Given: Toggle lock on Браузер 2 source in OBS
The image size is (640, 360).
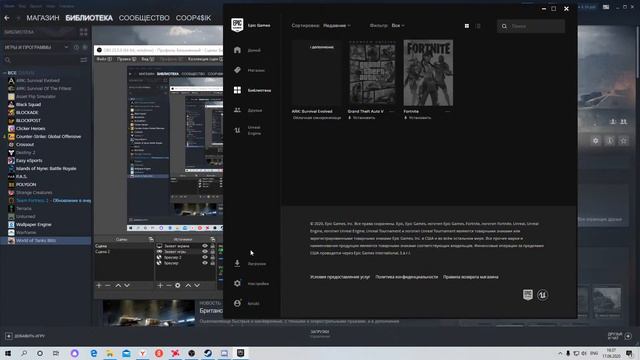Looking at the screenshot, I should pos(213,258).
